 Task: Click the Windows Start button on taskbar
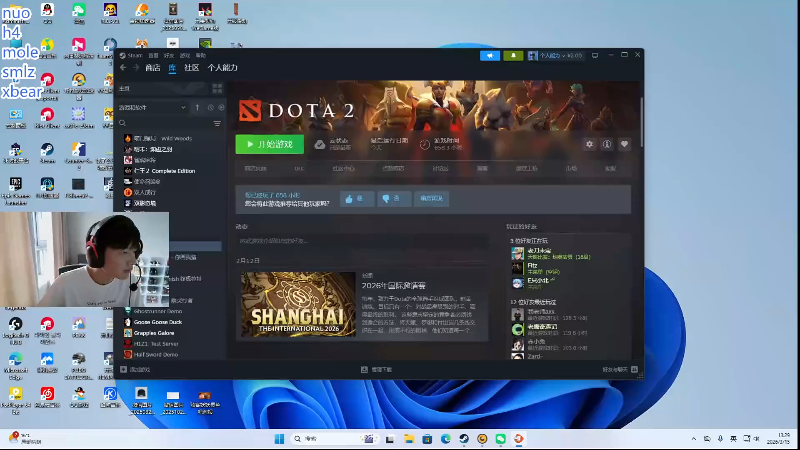pyautogui.click(x=279, y=439)
